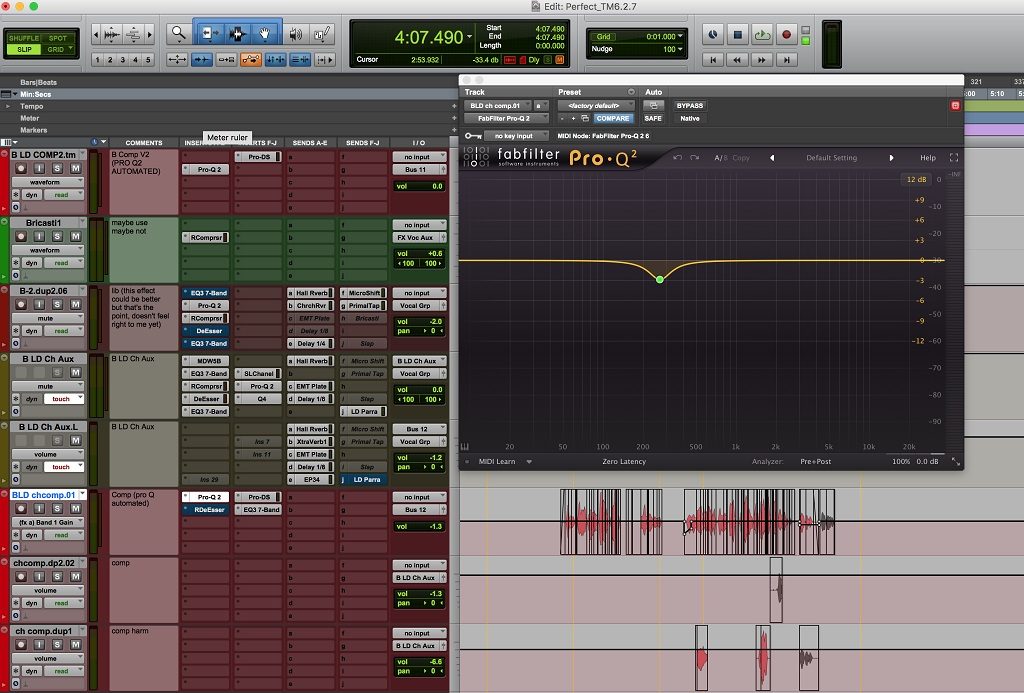This screenshot has width=1024, height=693.
Task: Click the 12 dB display range button
Action: pos(916,179)
